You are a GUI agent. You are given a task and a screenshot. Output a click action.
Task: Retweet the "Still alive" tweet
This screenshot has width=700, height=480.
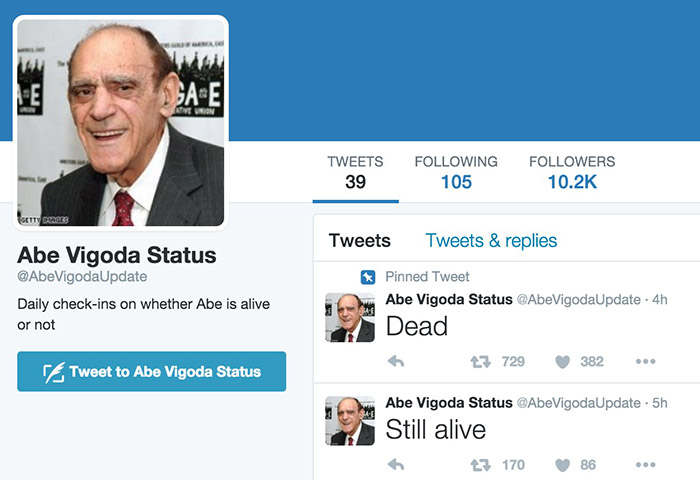point(481,465)
